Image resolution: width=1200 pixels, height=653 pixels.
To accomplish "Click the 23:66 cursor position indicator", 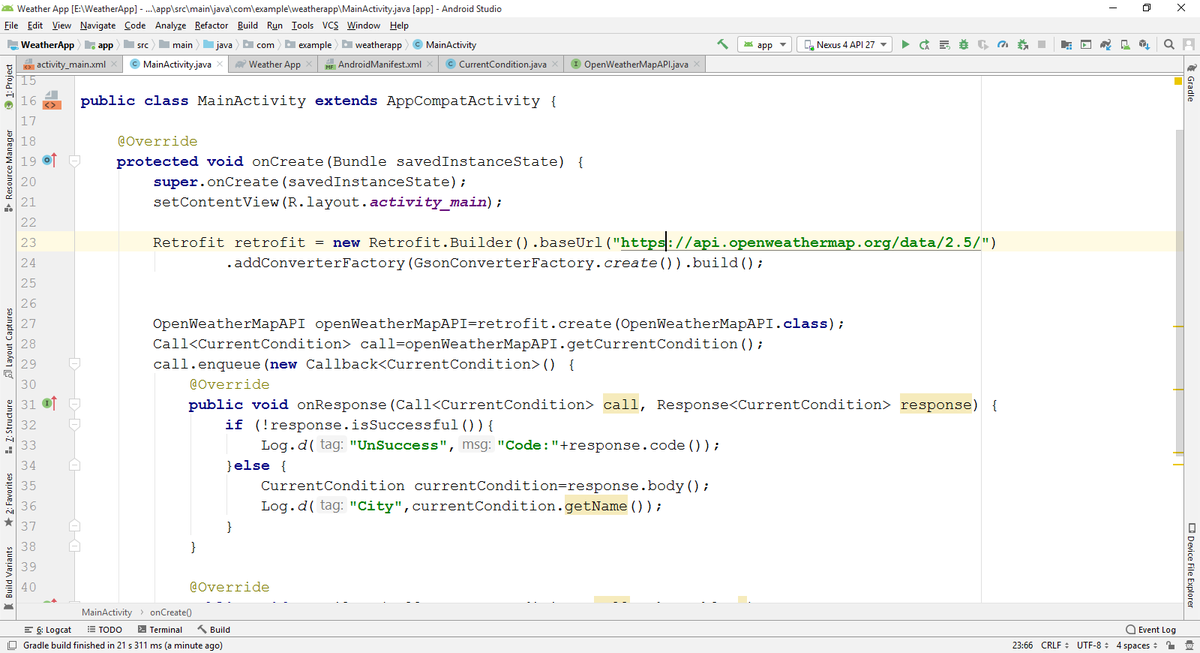I will [1022, 645].
